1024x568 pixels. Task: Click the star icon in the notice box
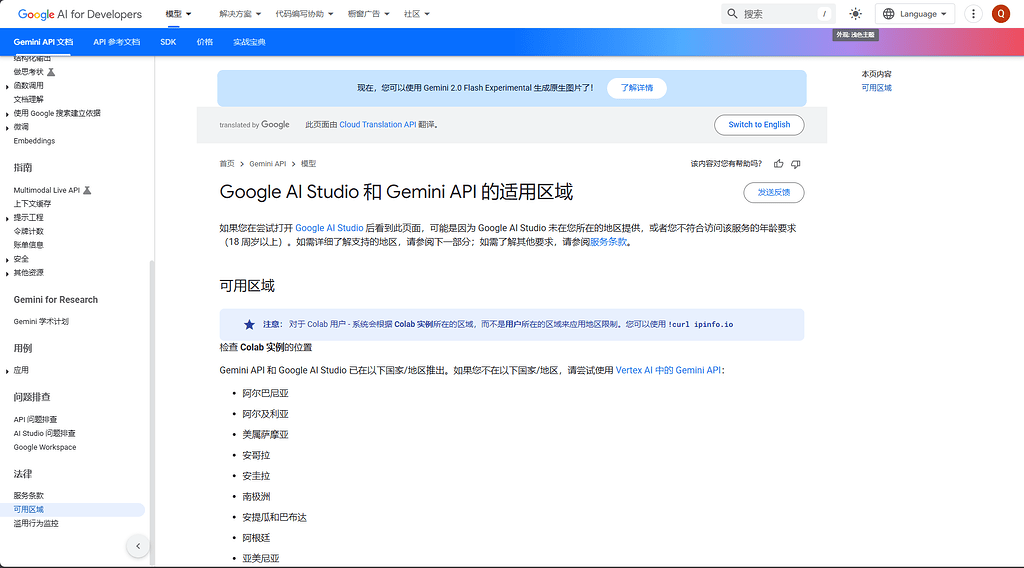point(249,324)
